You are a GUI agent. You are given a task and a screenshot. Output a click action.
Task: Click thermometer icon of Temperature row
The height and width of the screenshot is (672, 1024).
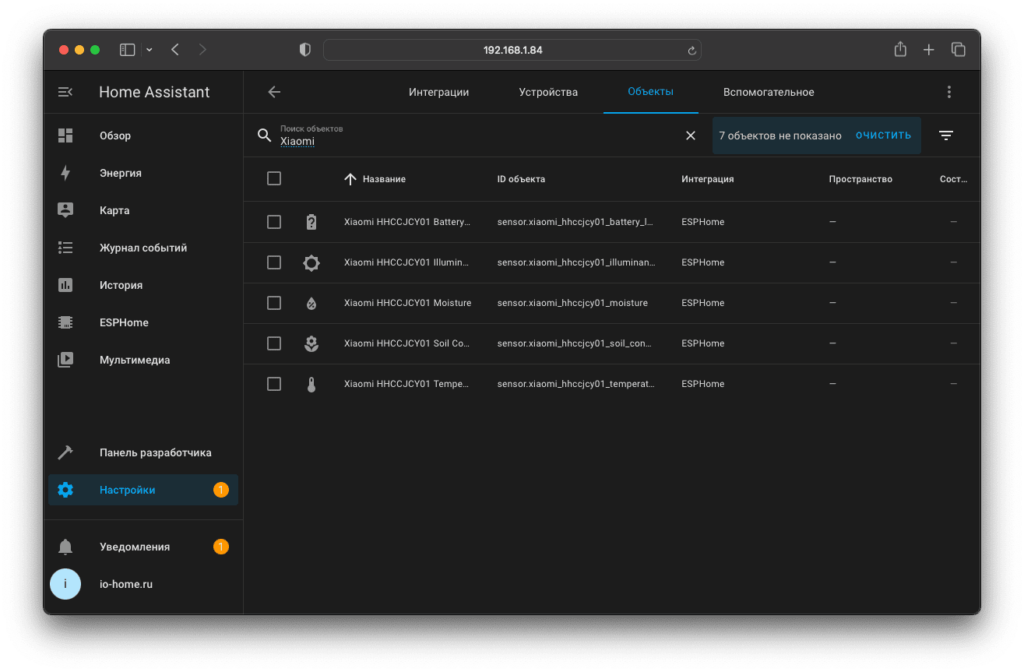point(312,384)
